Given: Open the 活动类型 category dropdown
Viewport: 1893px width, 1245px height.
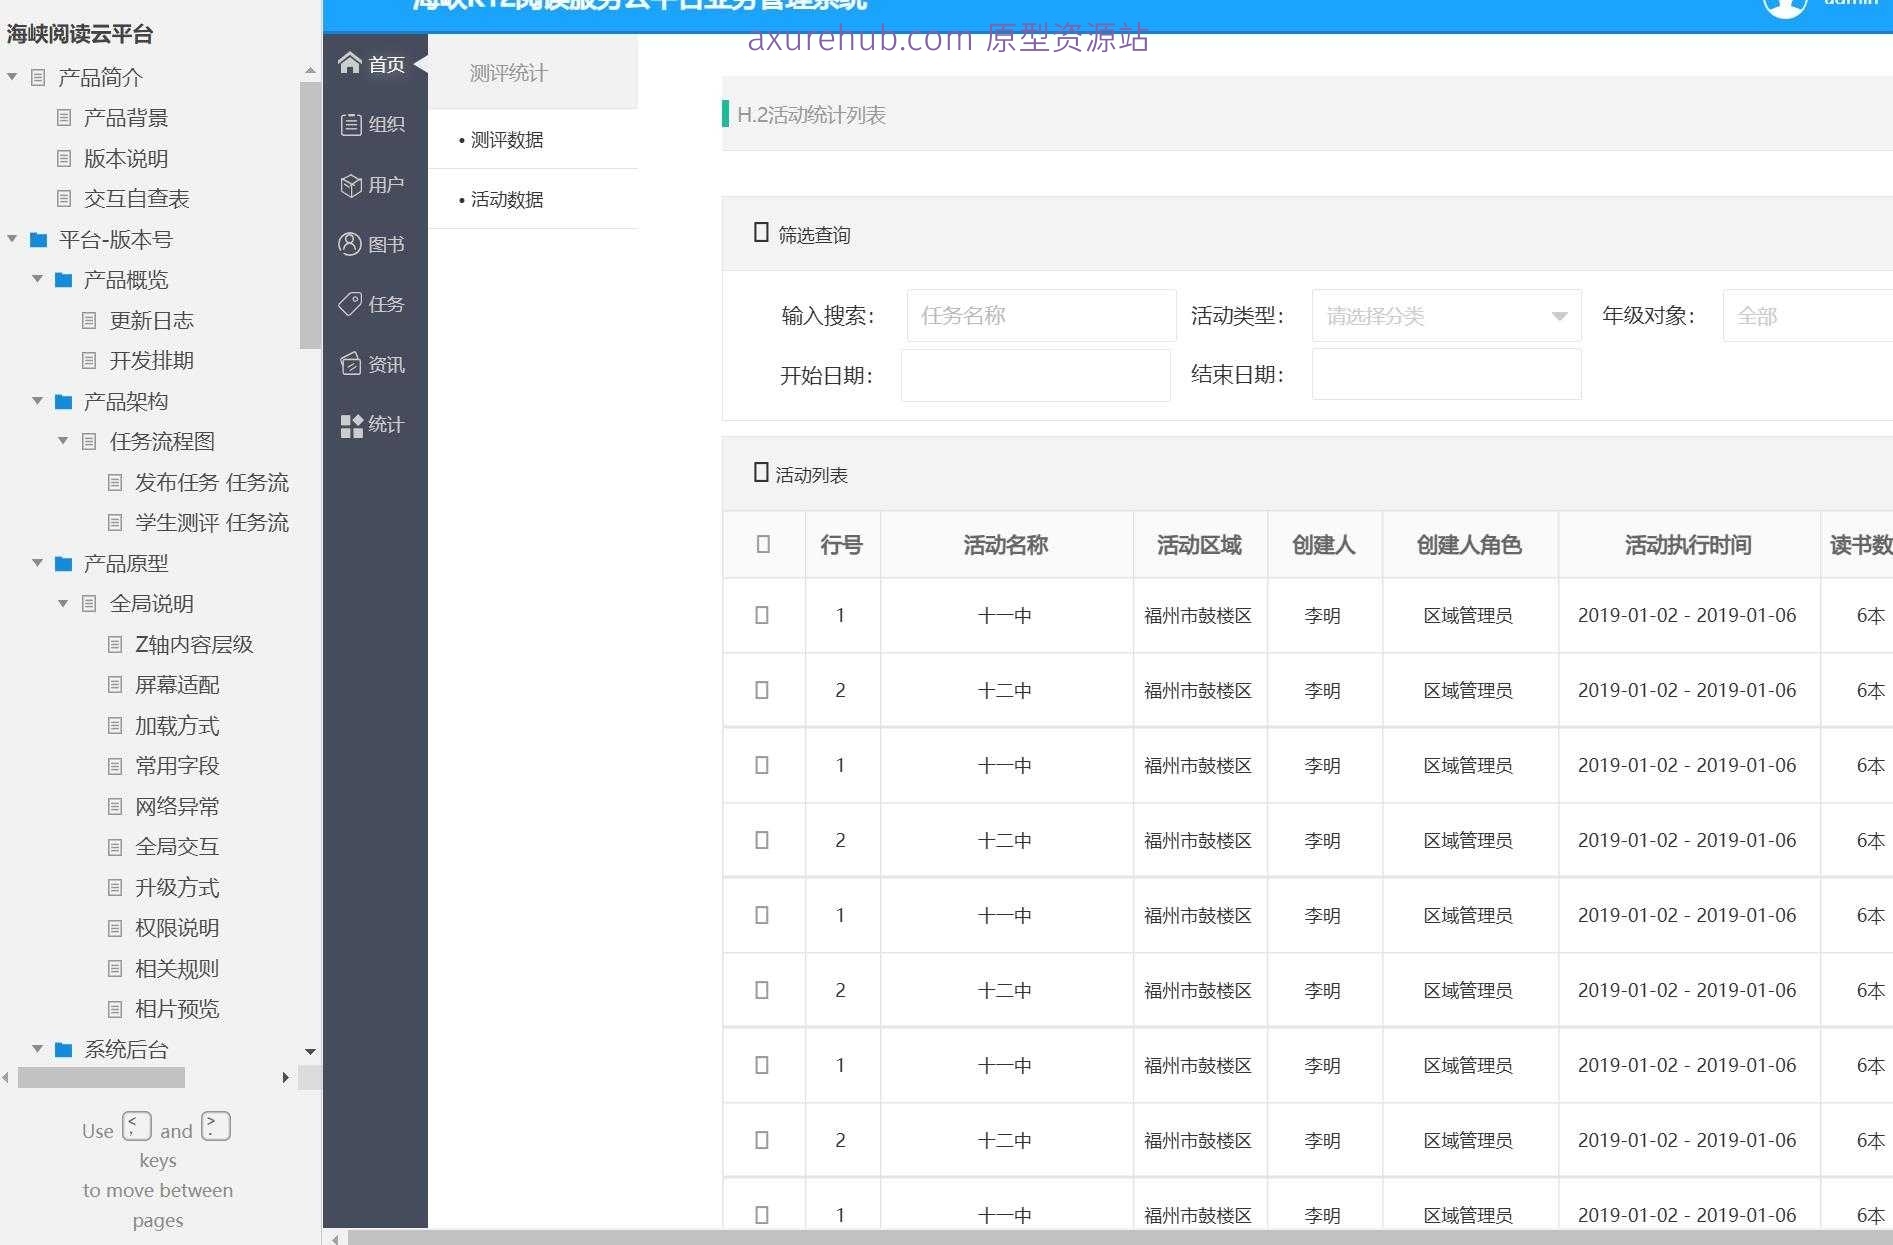Looking at the screenshot, I should point(1446,316).
